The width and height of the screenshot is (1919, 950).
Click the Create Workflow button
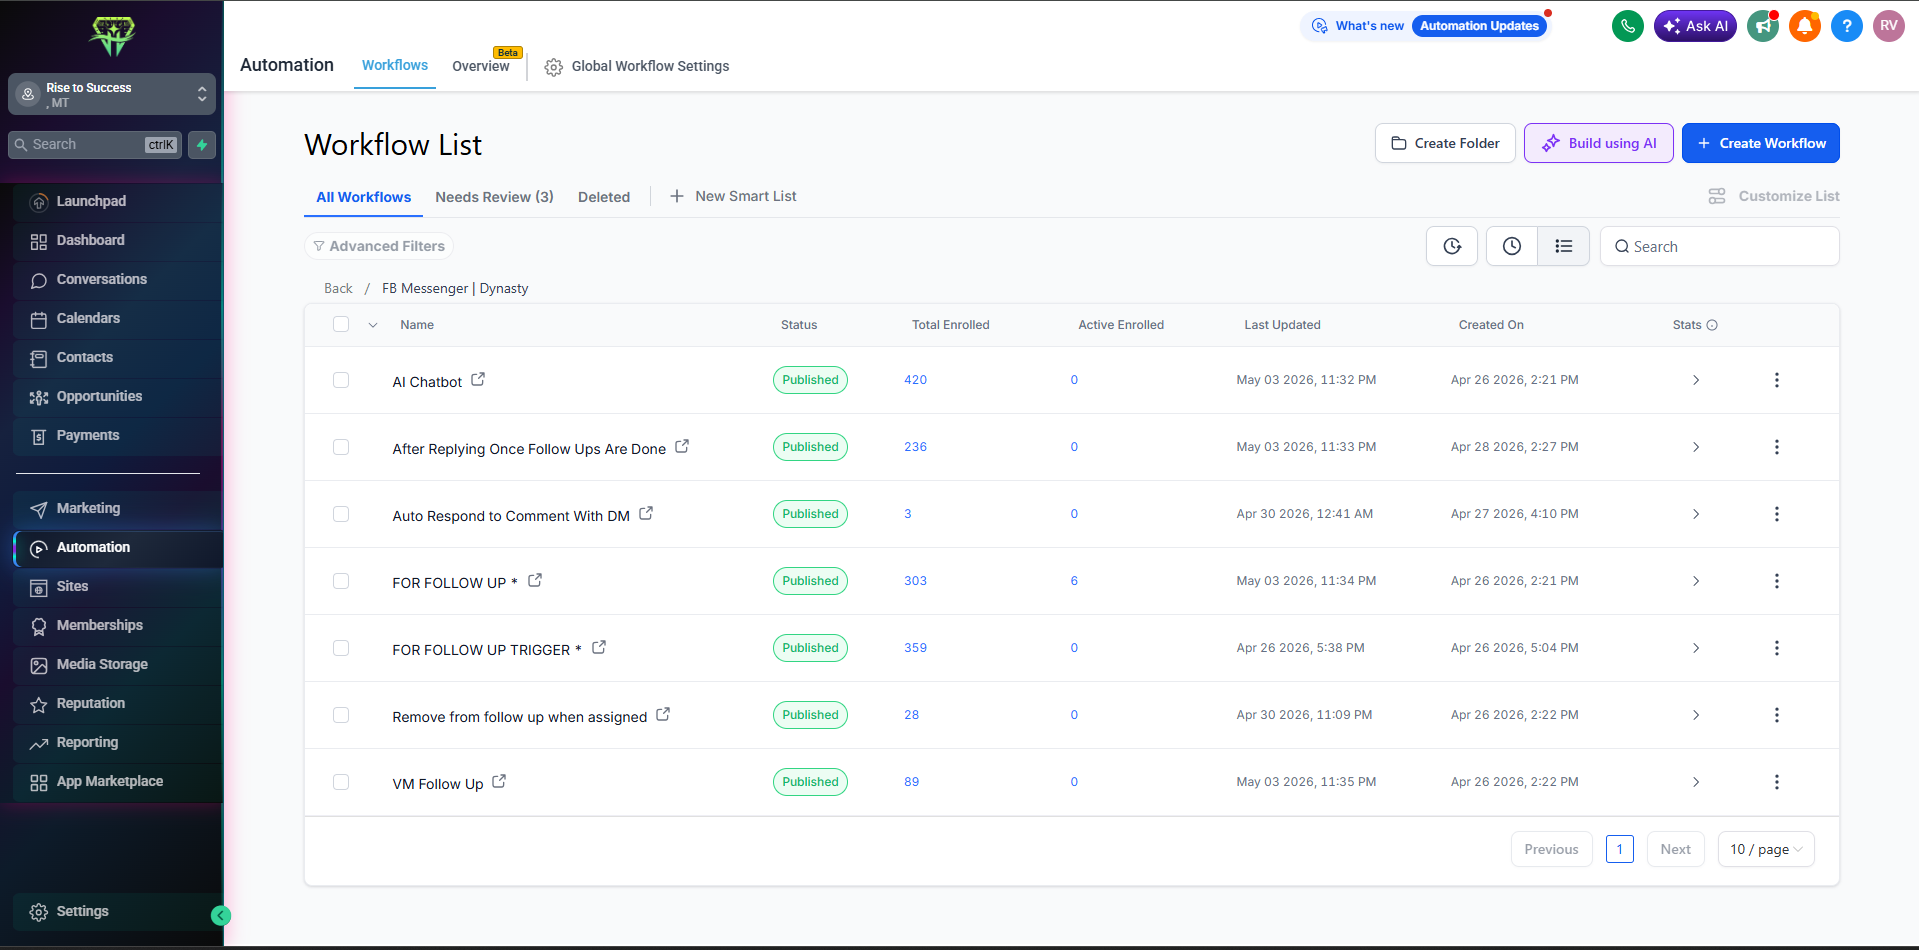coord(1761,143)
